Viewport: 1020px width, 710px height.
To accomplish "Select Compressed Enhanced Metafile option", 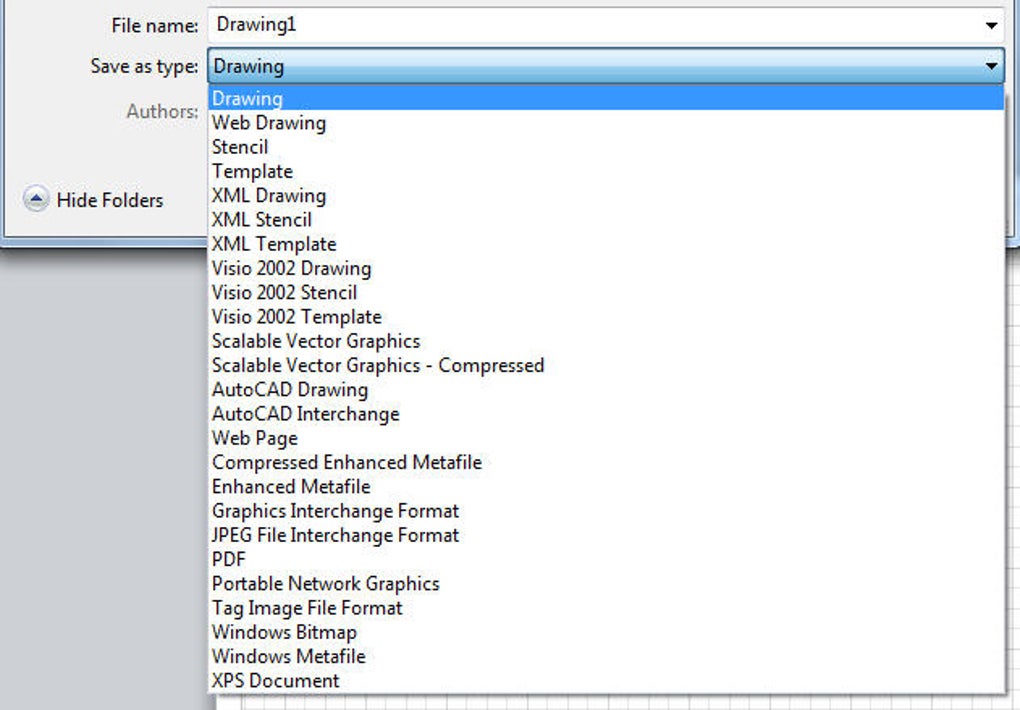I will click(606, 462).
